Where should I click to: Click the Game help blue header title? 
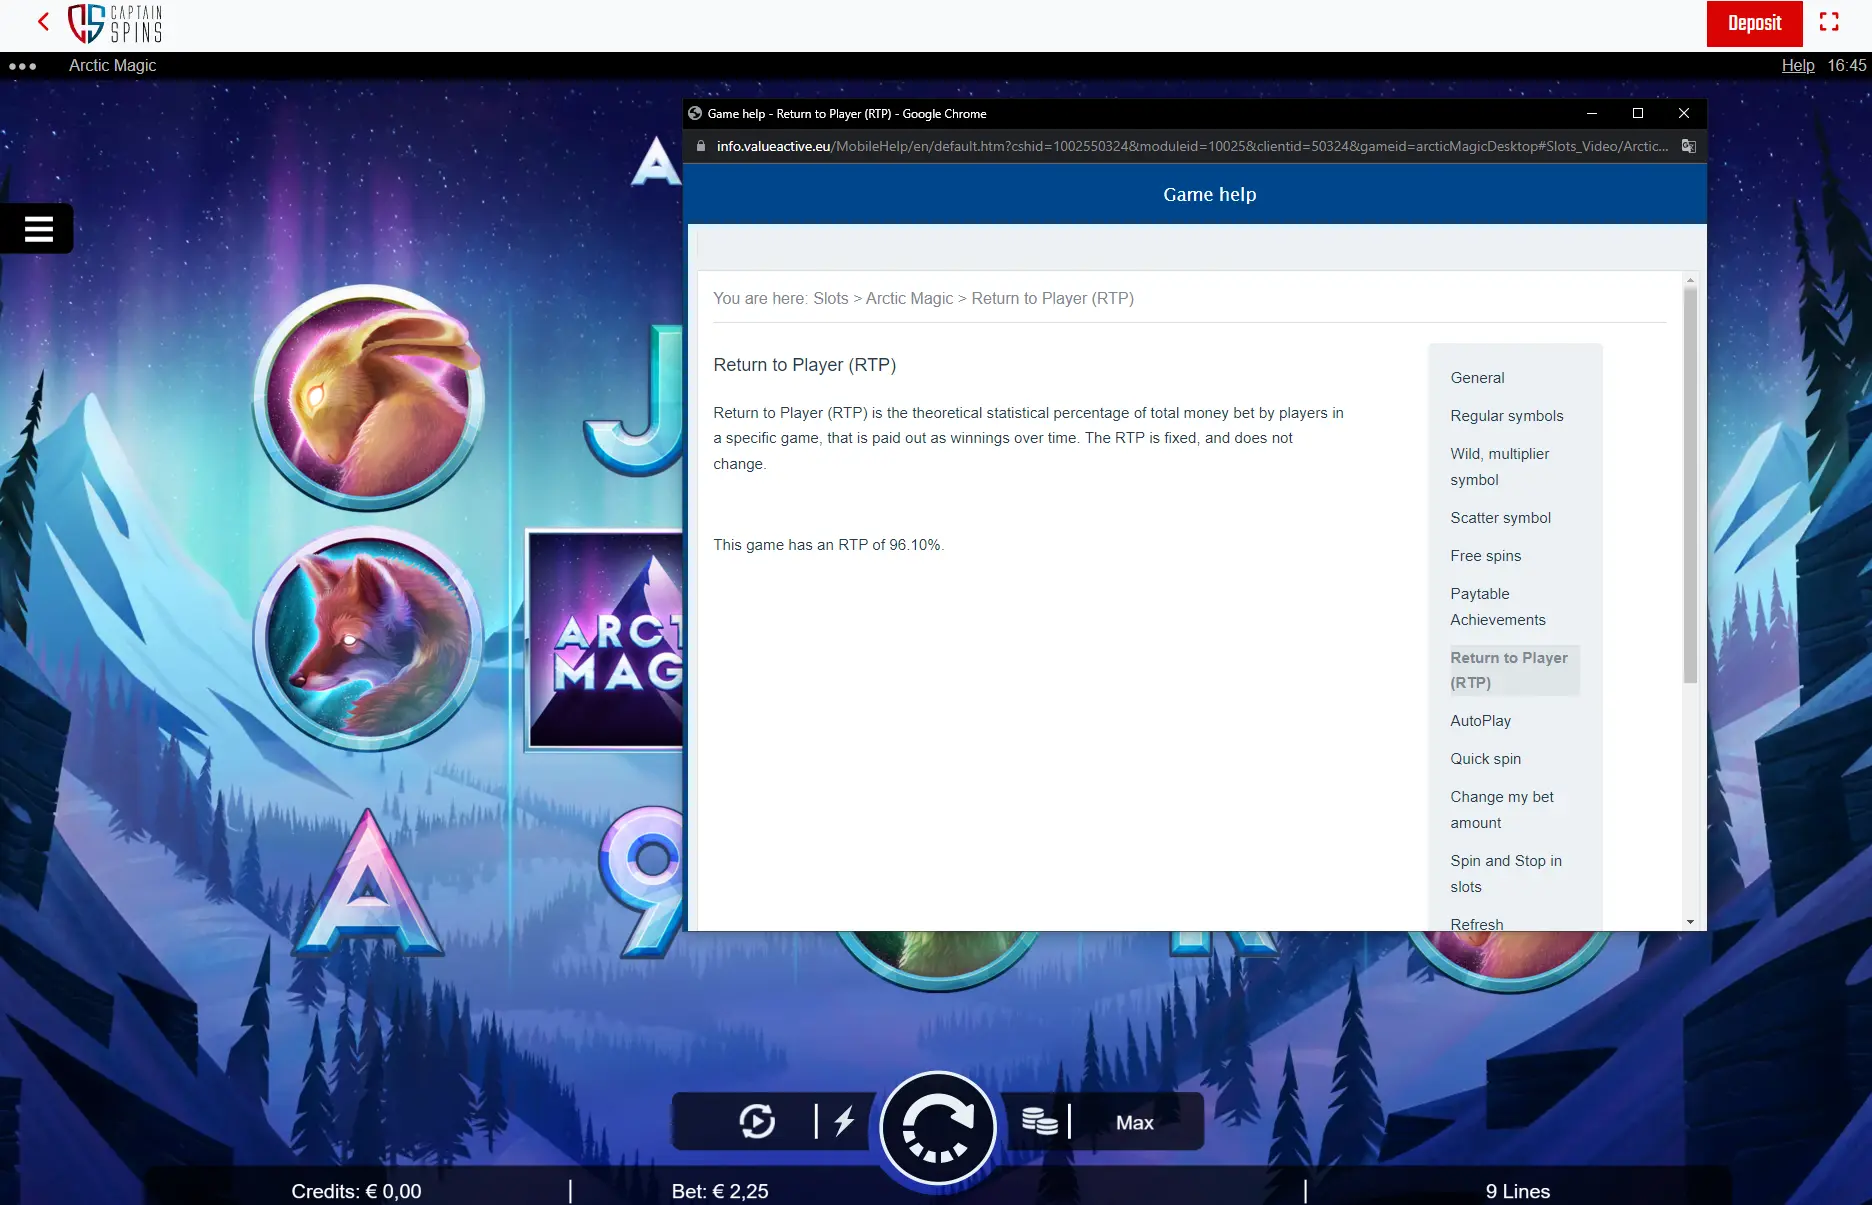(1209, 194)
